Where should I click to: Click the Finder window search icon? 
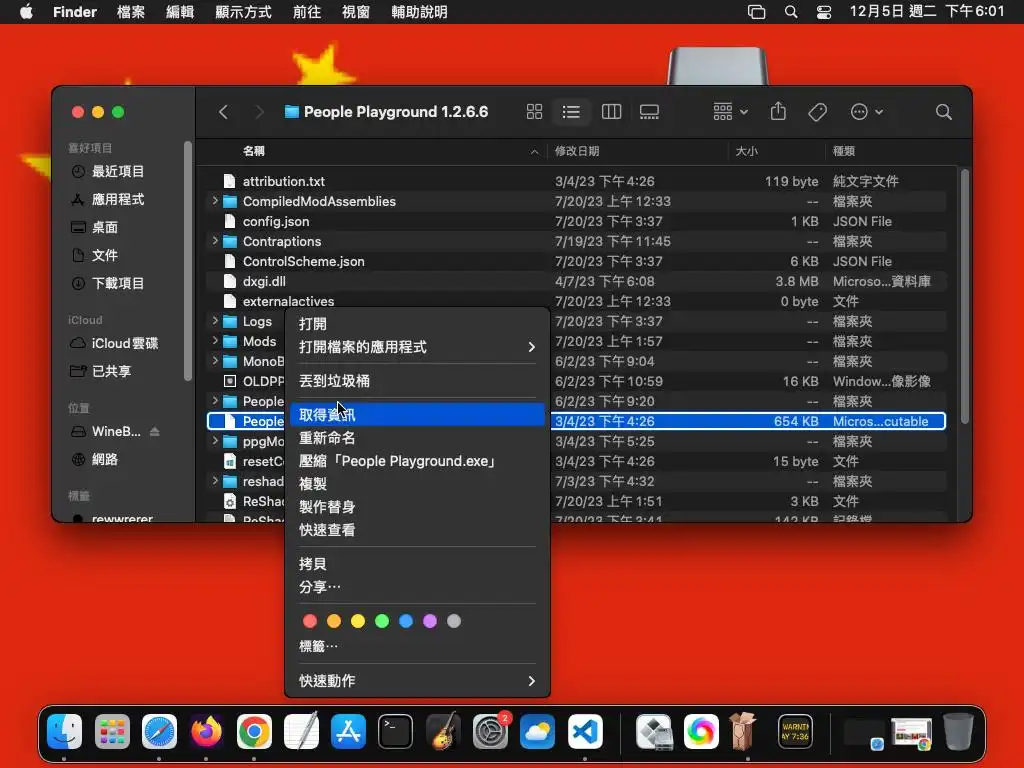coord(943,112)
